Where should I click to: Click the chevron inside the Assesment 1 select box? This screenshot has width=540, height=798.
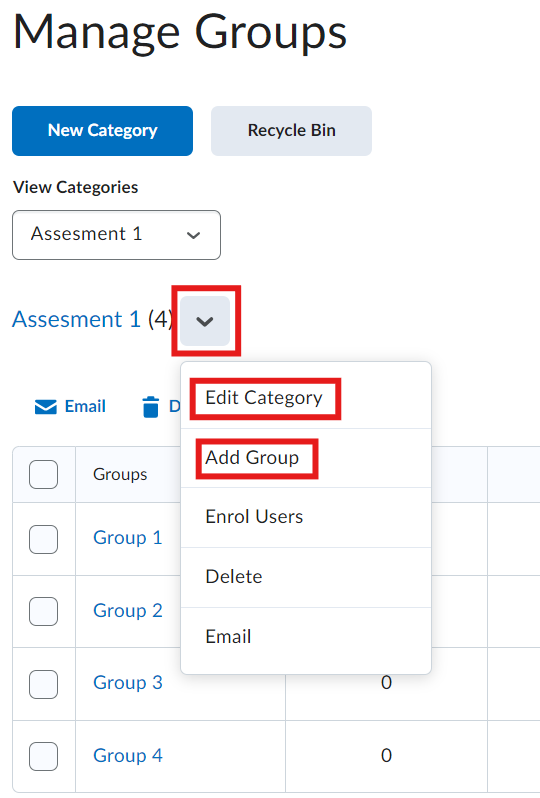click(193, 235)
